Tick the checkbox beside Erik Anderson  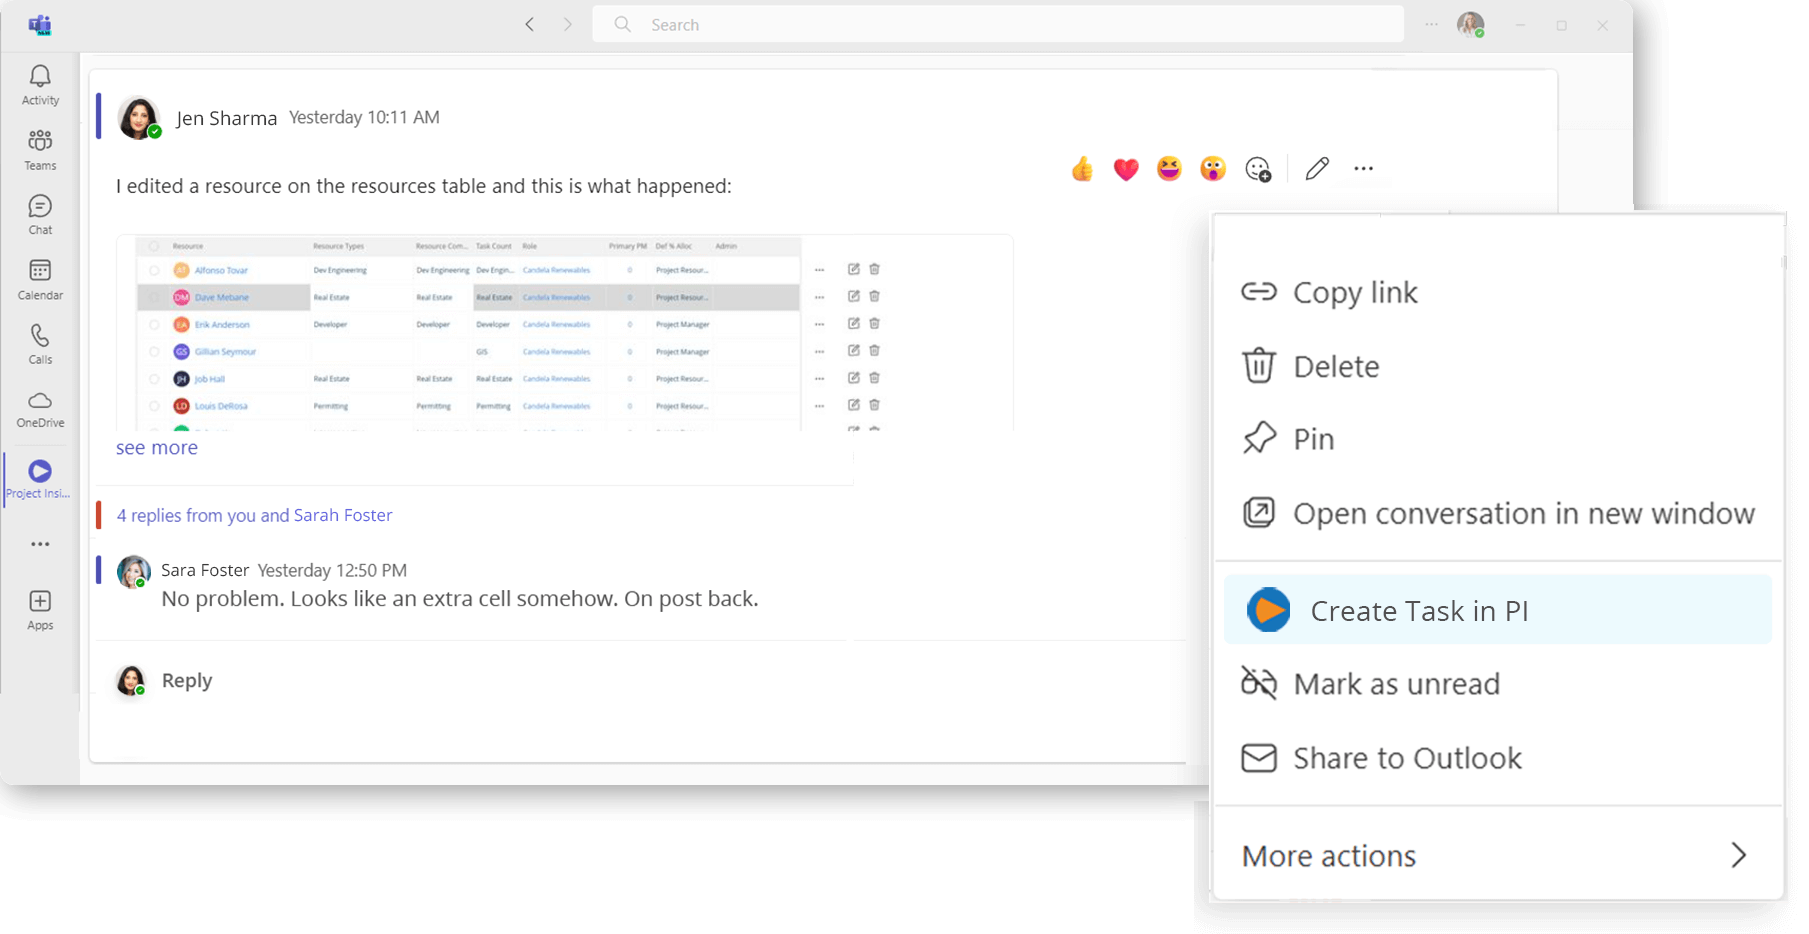pos(153,324)
